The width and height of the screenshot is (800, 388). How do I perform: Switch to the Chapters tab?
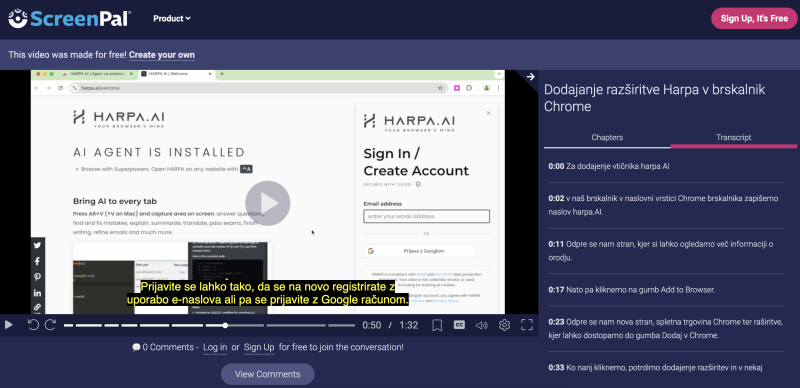[607, 137]
